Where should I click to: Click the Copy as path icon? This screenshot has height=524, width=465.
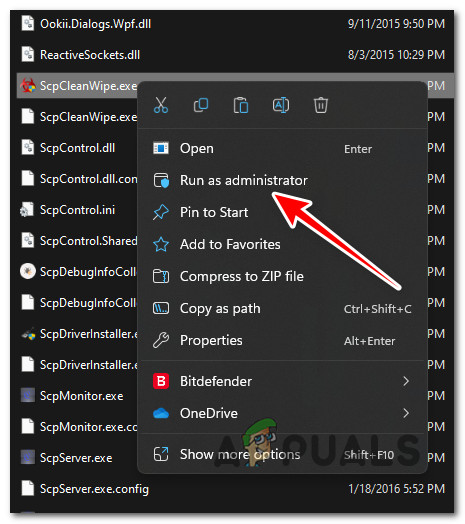(161, 308)
